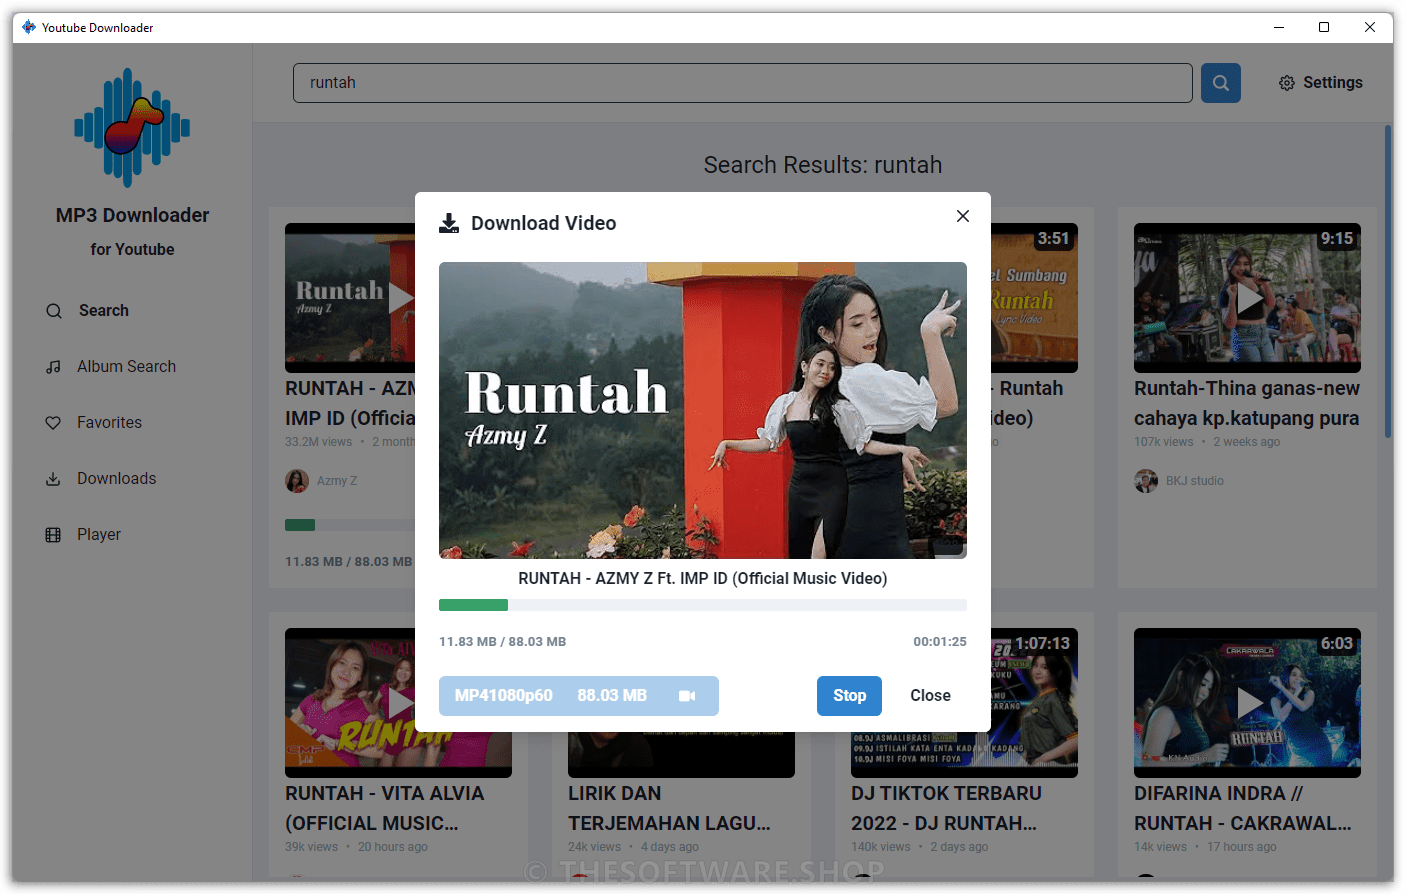Image resolution: width=1406 pixels, height=894 pixels.
Task: Click the Runtah Azmy Z preview image in the dialog
Action: (x=703, y=410)
